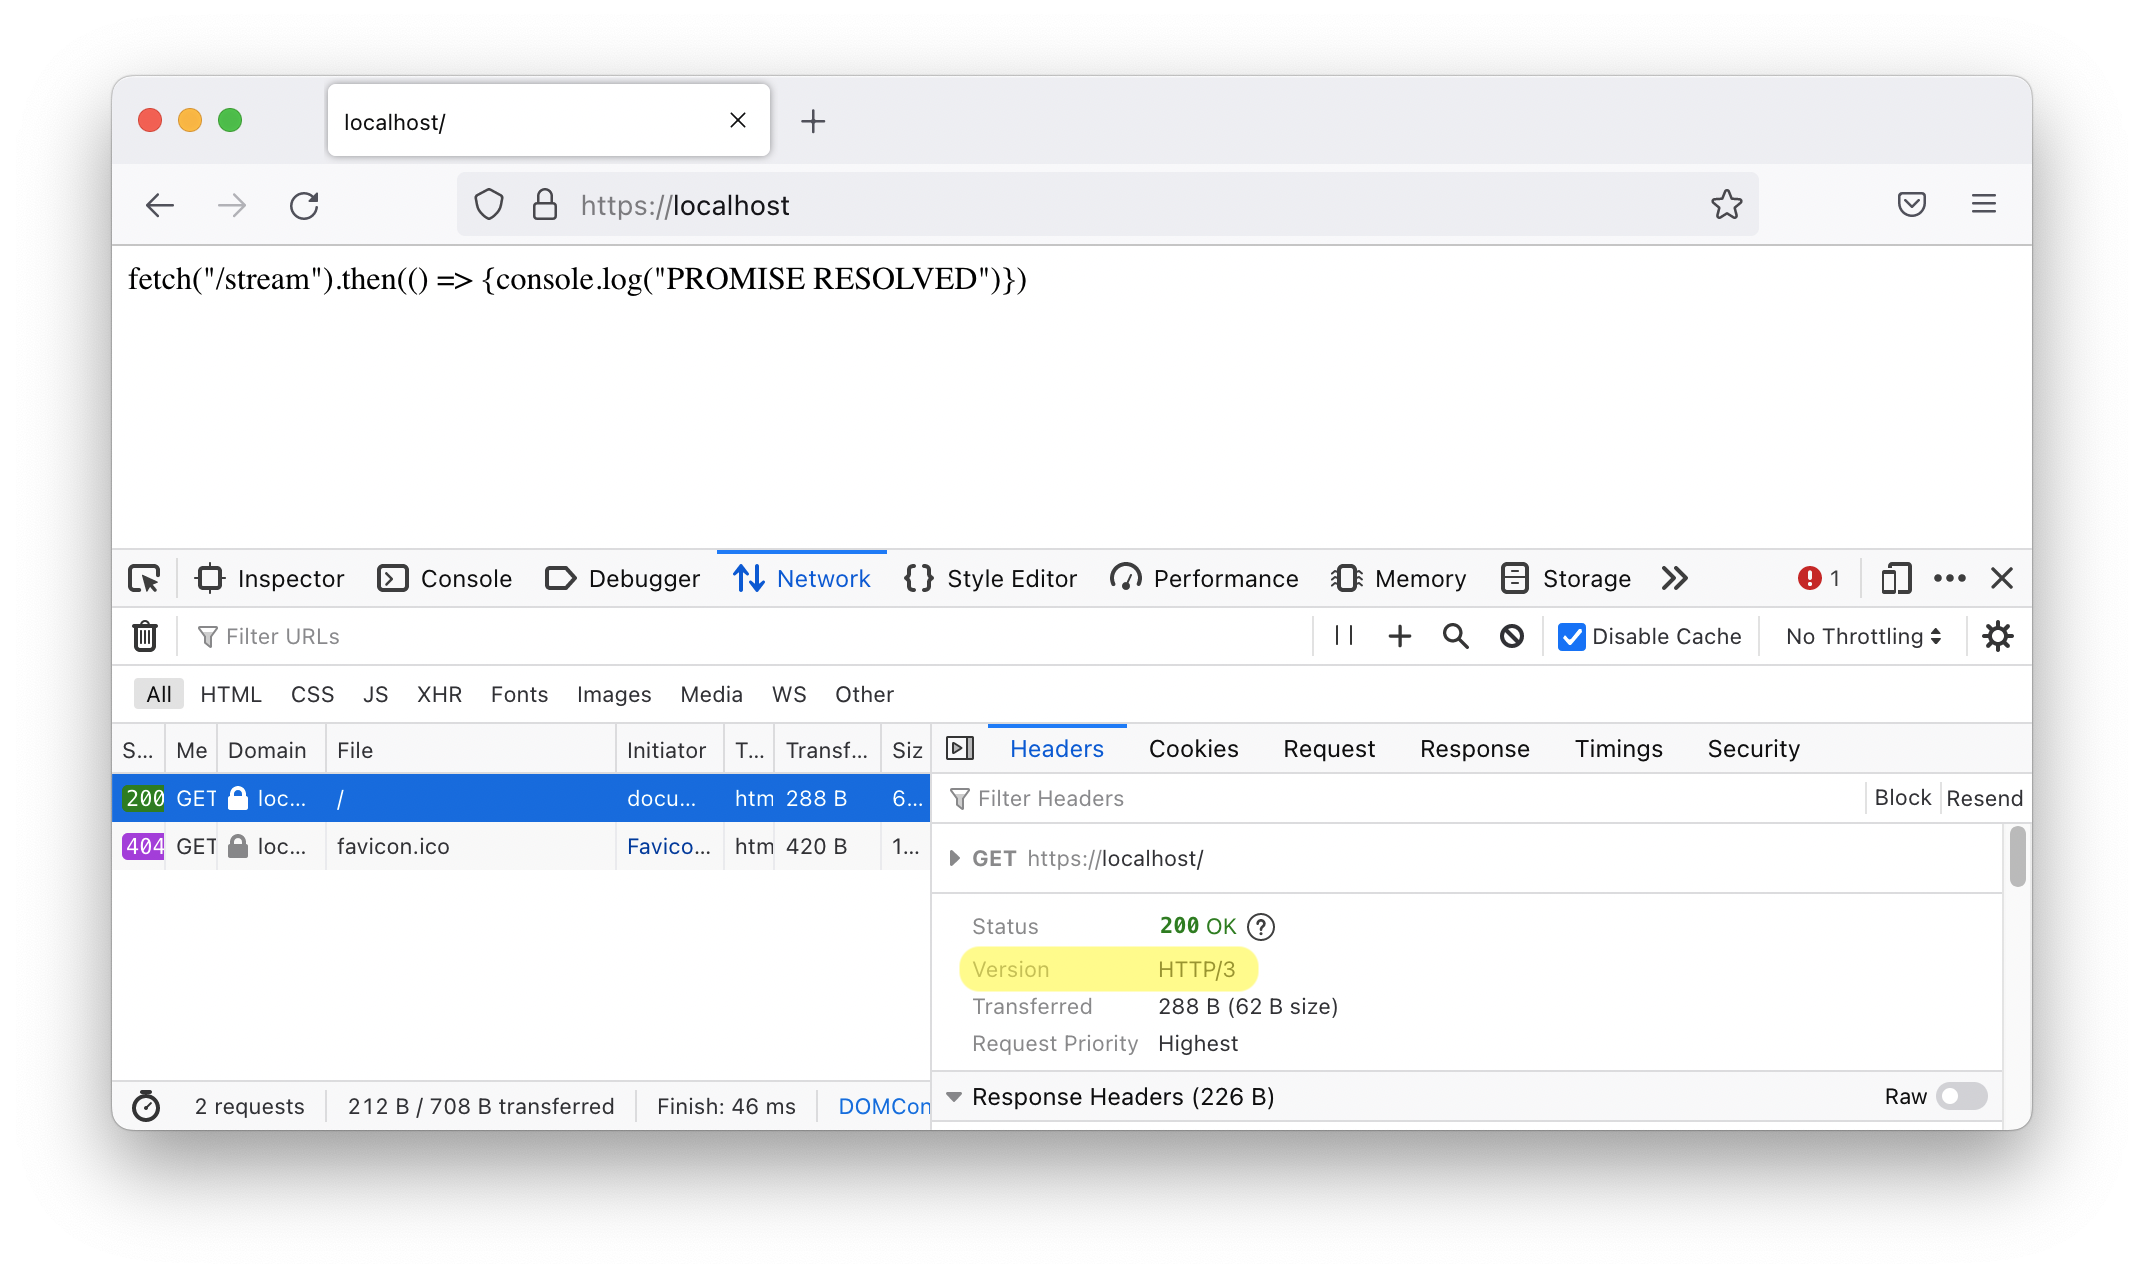
Task: Uncheck the Disable Cache checkbox
Action: coord(1572,636)
